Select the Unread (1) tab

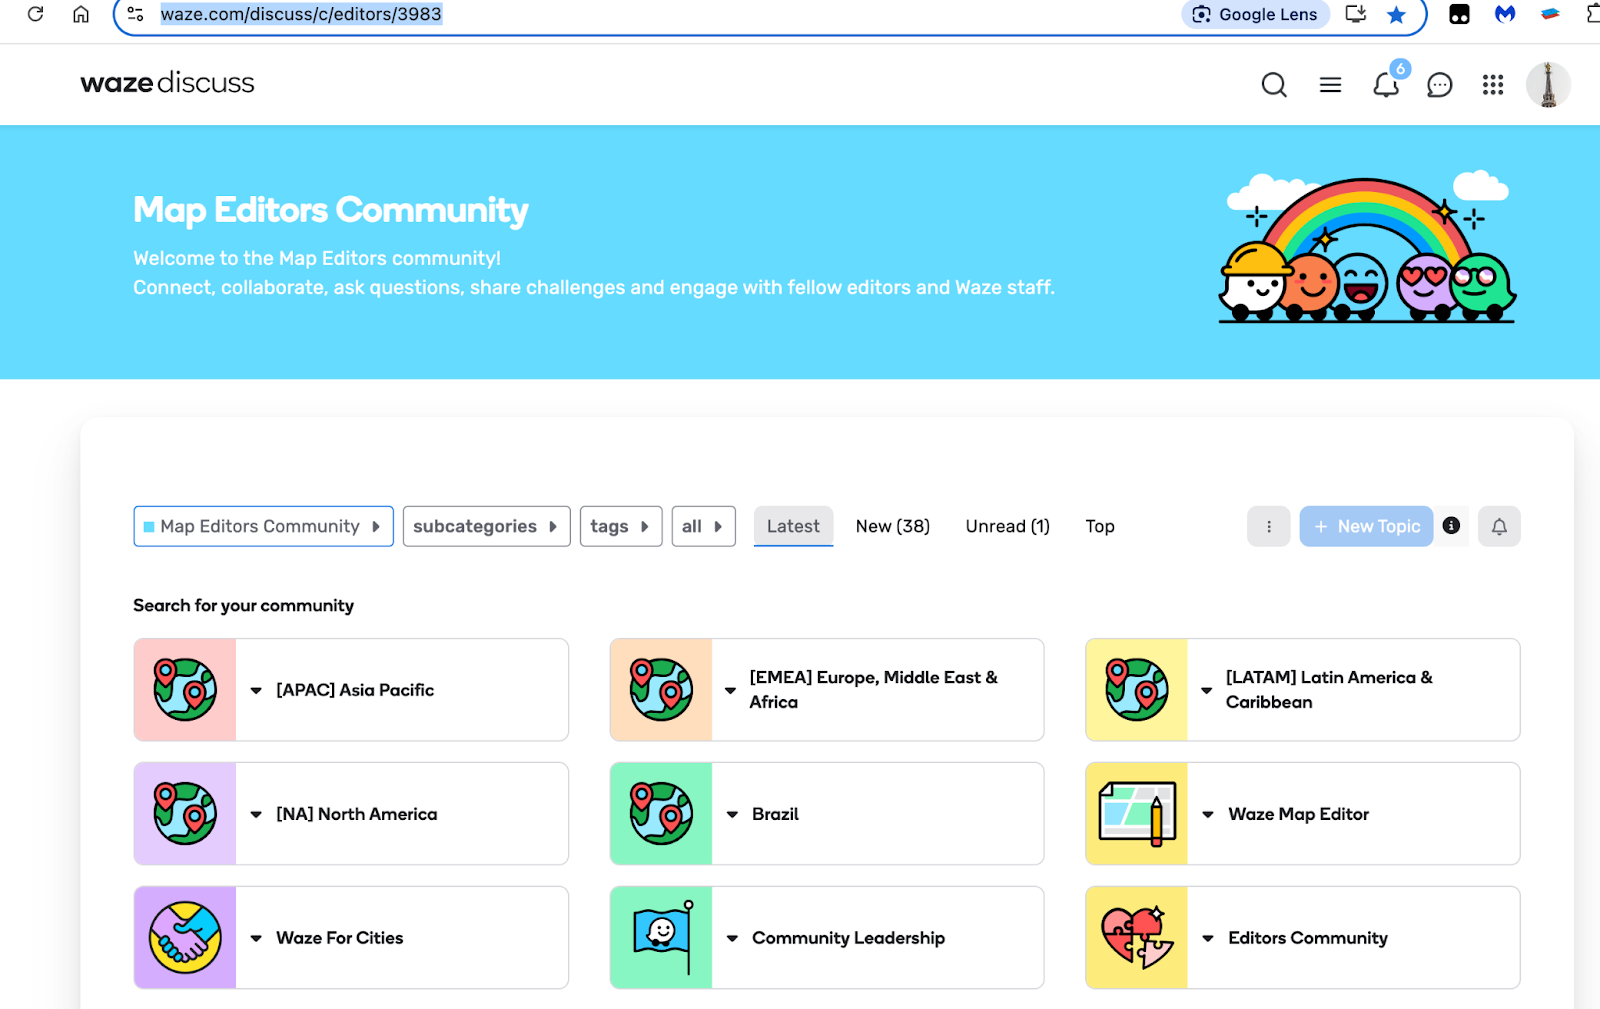click(1007, 527)
